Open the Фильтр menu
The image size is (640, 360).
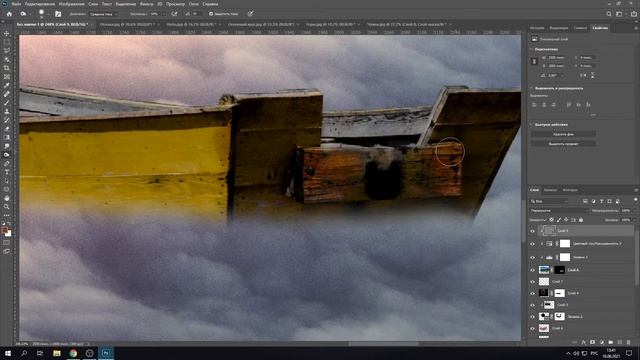147,4
